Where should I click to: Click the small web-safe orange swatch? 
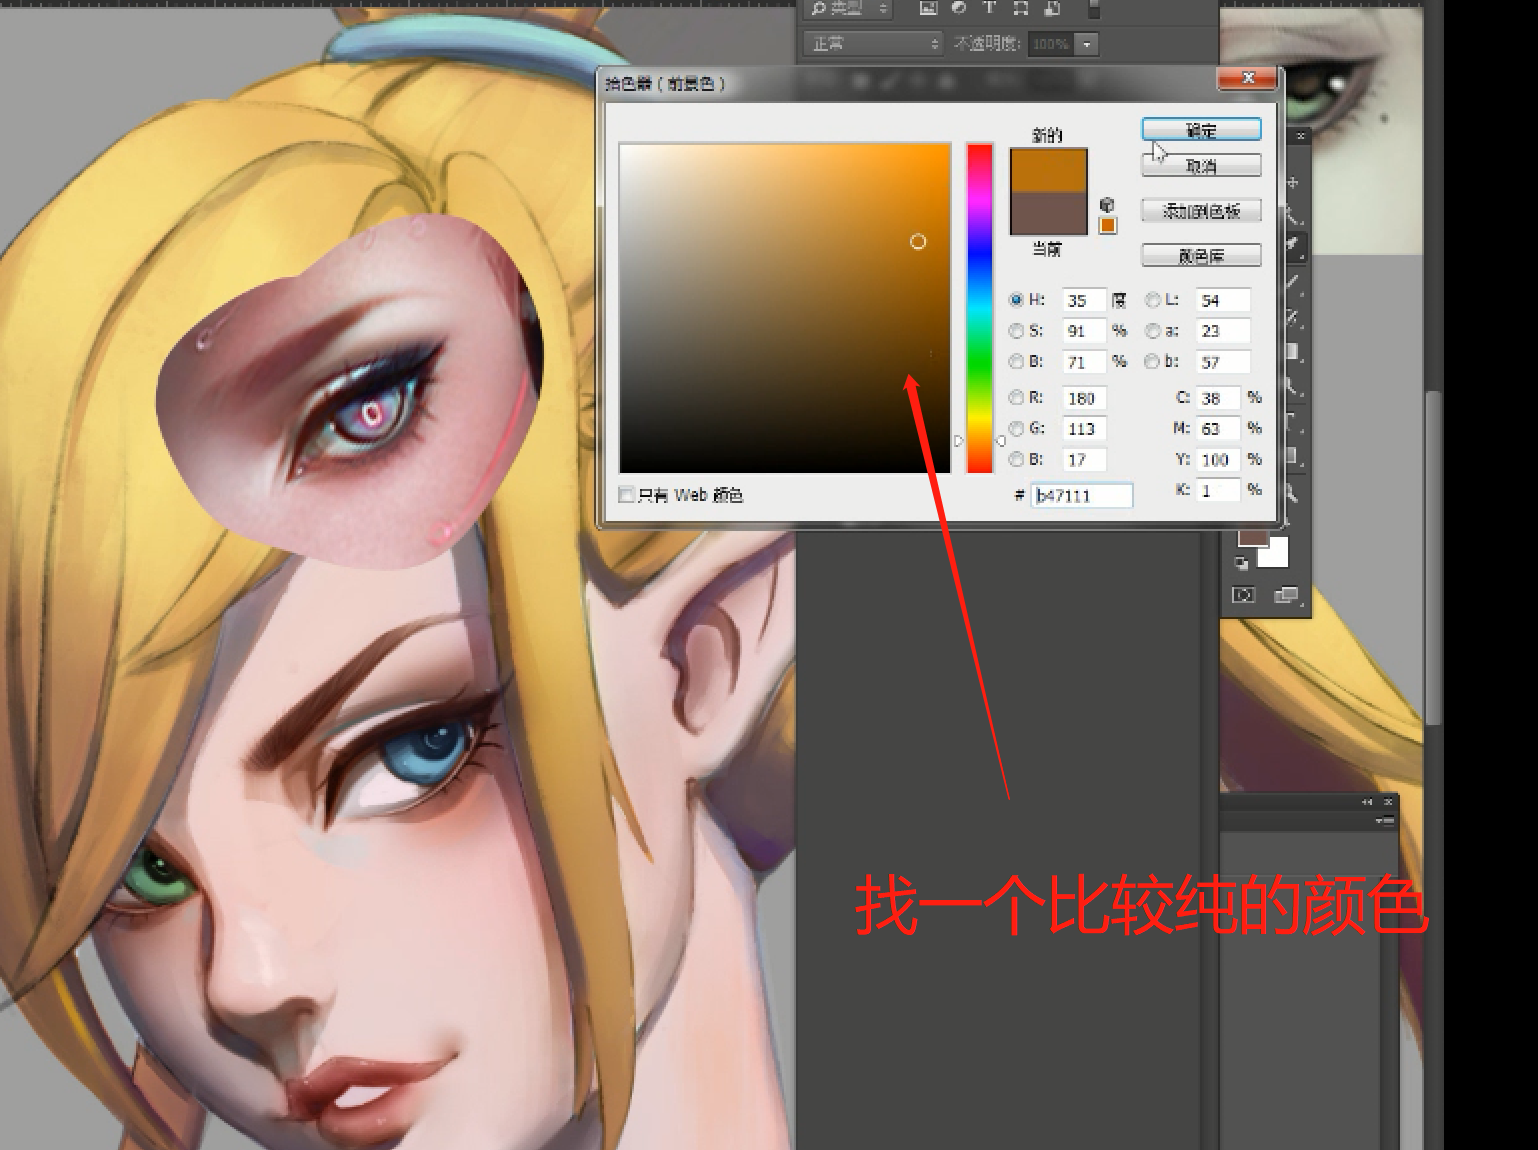pyautogui.click(x=1107, y=226)
